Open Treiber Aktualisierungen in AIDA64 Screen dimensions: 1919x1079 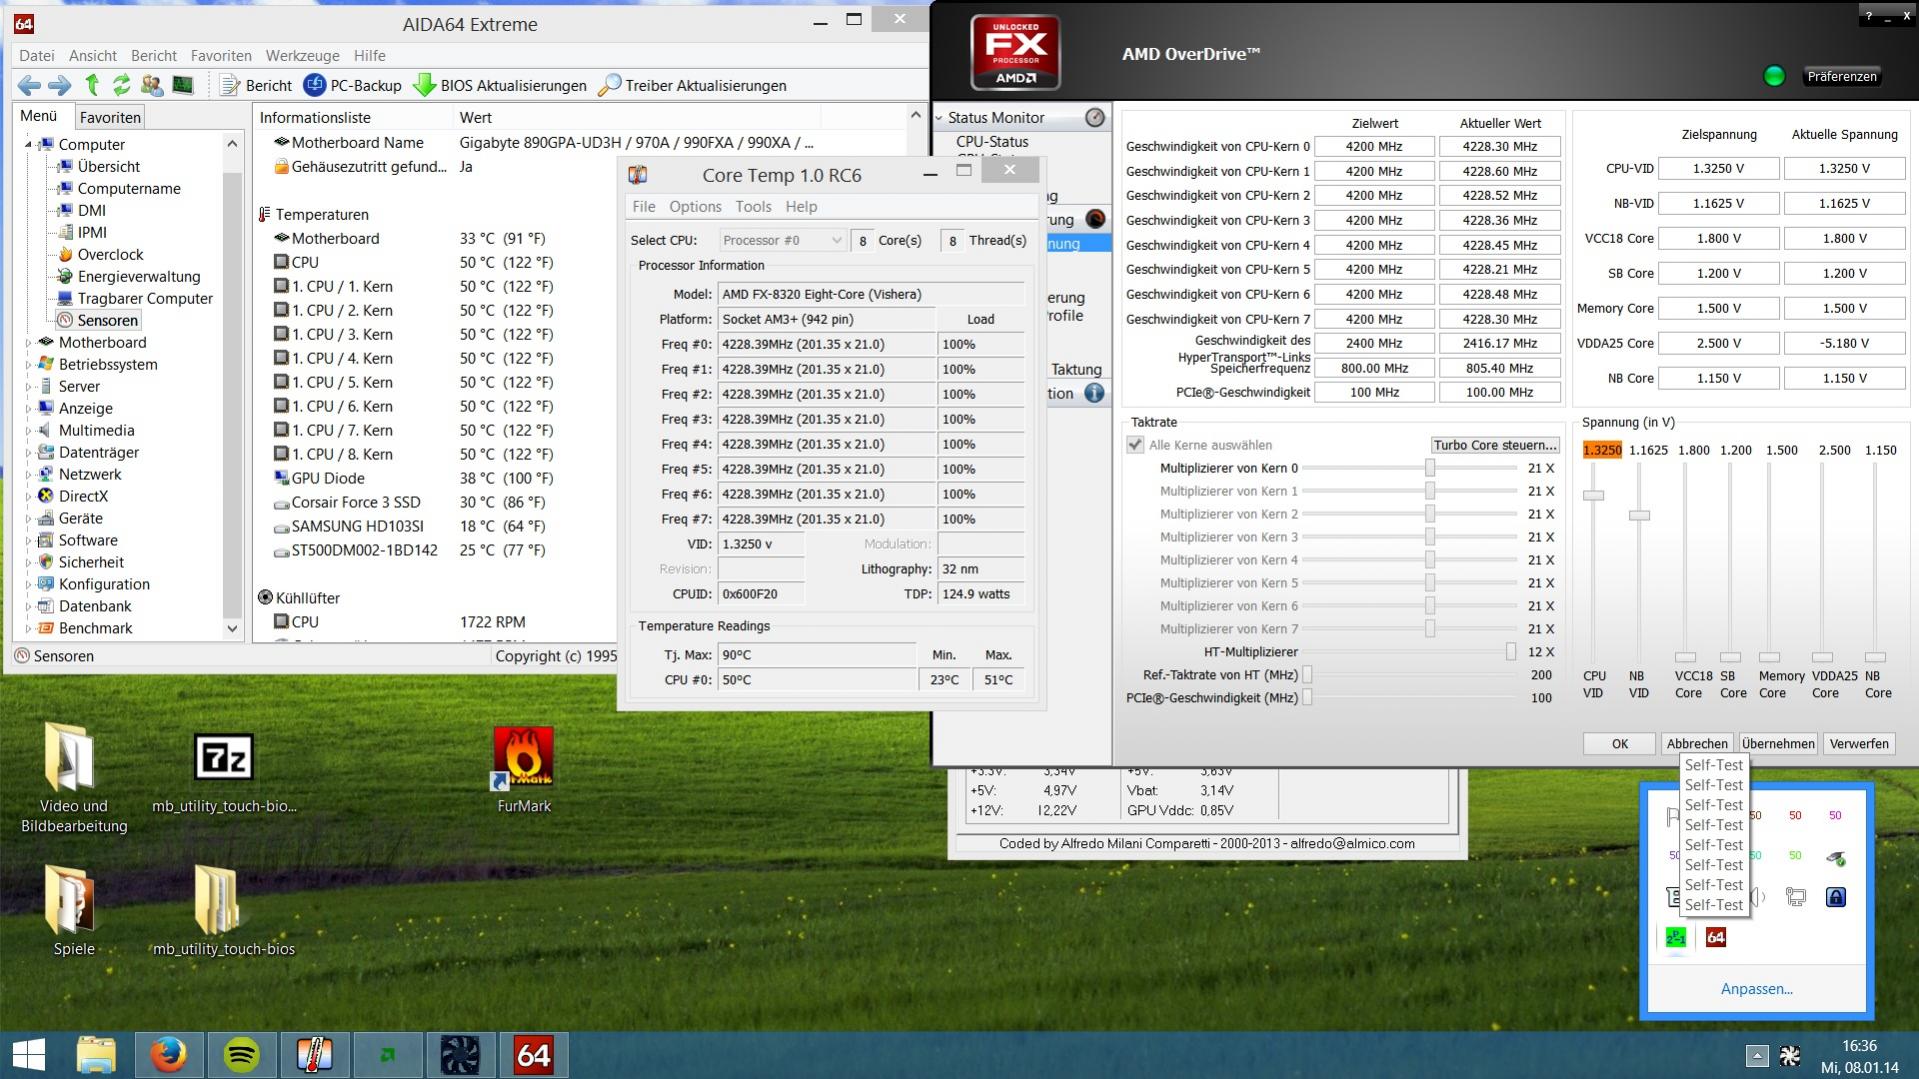pos(692,86)
